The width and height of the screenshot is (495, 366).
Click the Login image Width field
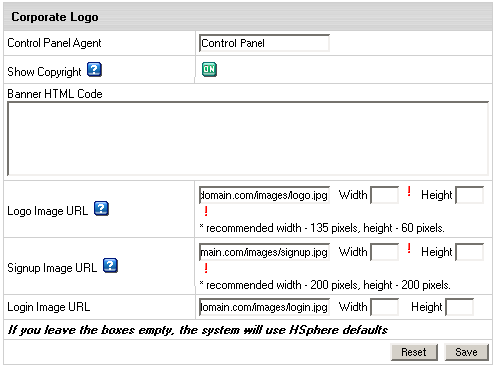385,307
